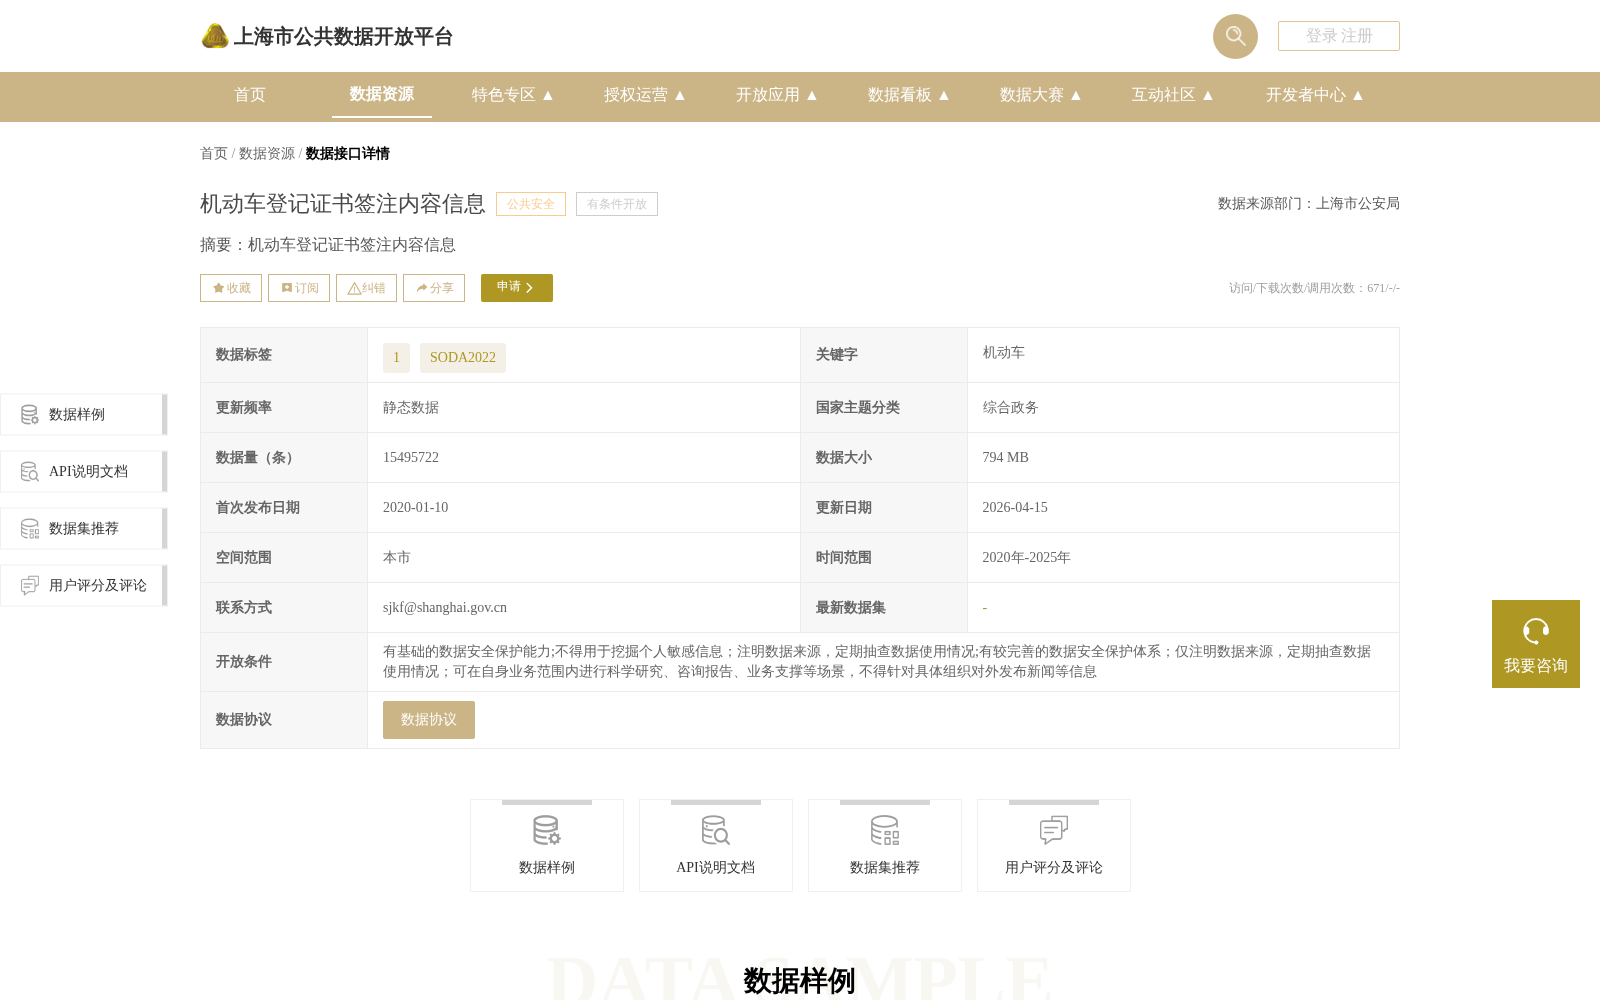Open sidebar 数据集推荐 item

pos(83,529)
